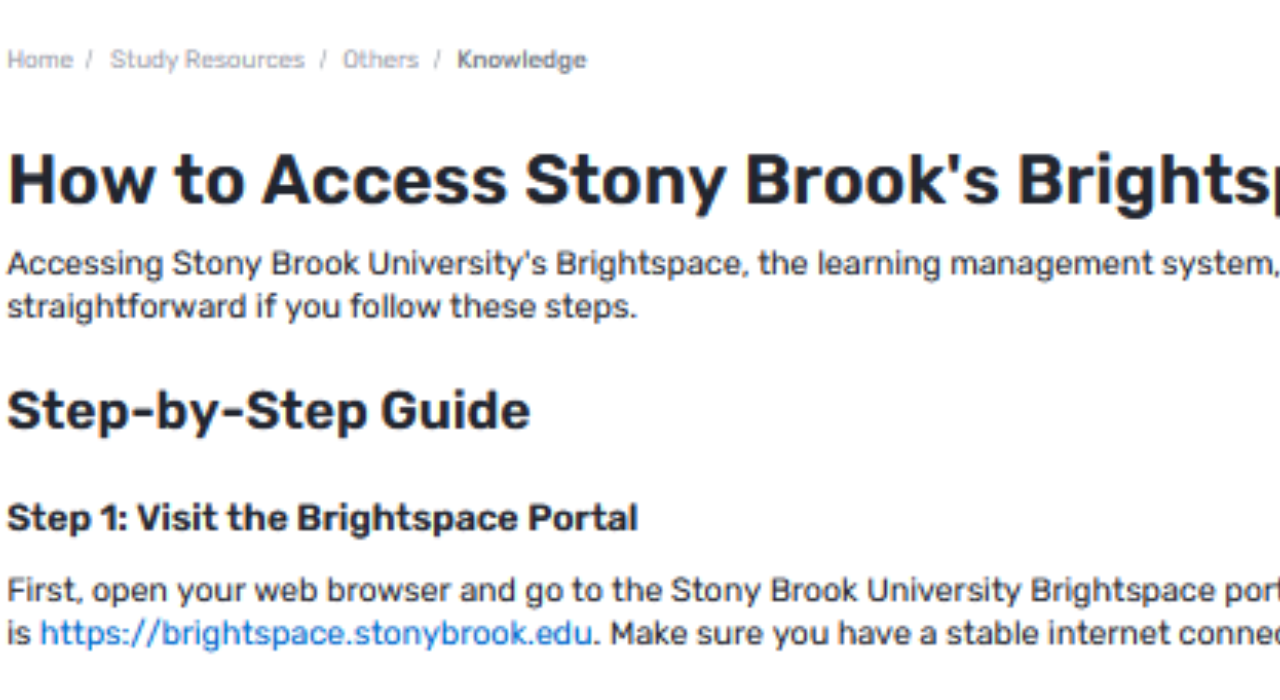Open the Study Resources breadcrumb link
Screen dimensions: 1280x700
(x=207, y=59)
